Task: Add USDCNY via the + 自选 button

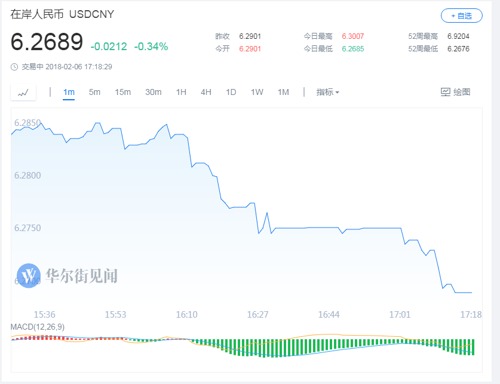Action: 462,16
